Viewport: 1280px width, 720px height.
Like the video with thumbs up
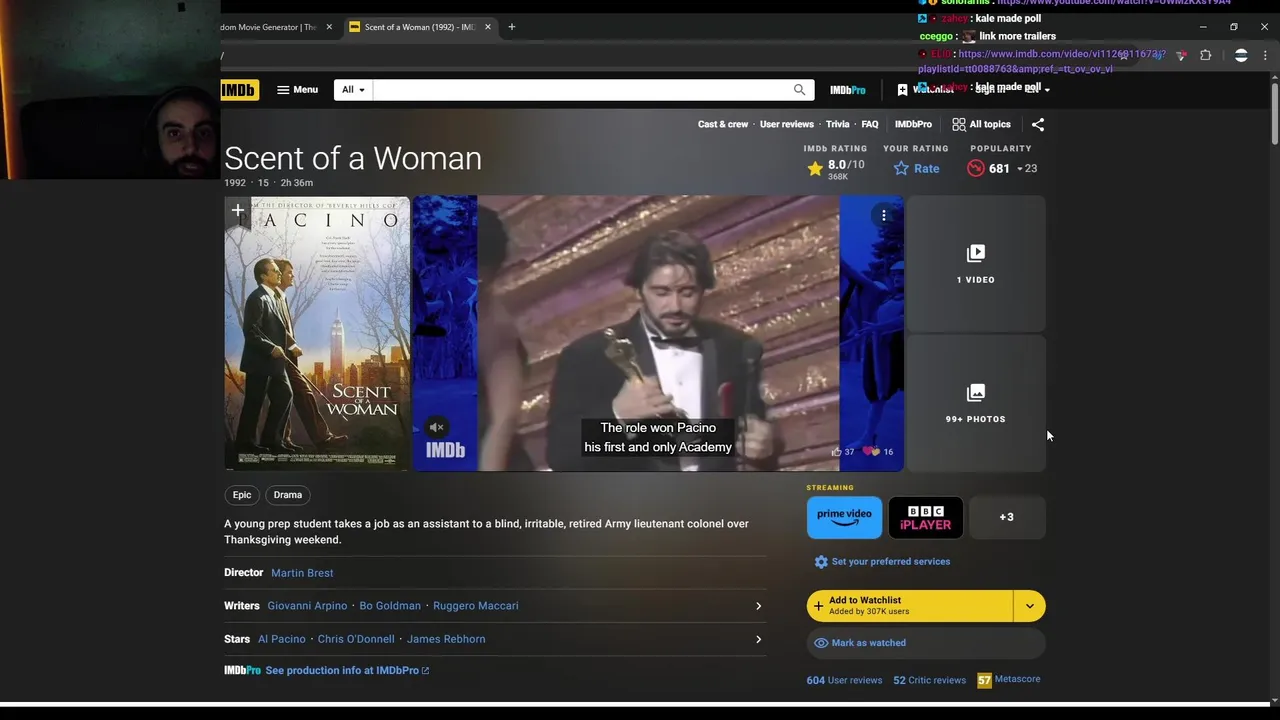(842, 452)
